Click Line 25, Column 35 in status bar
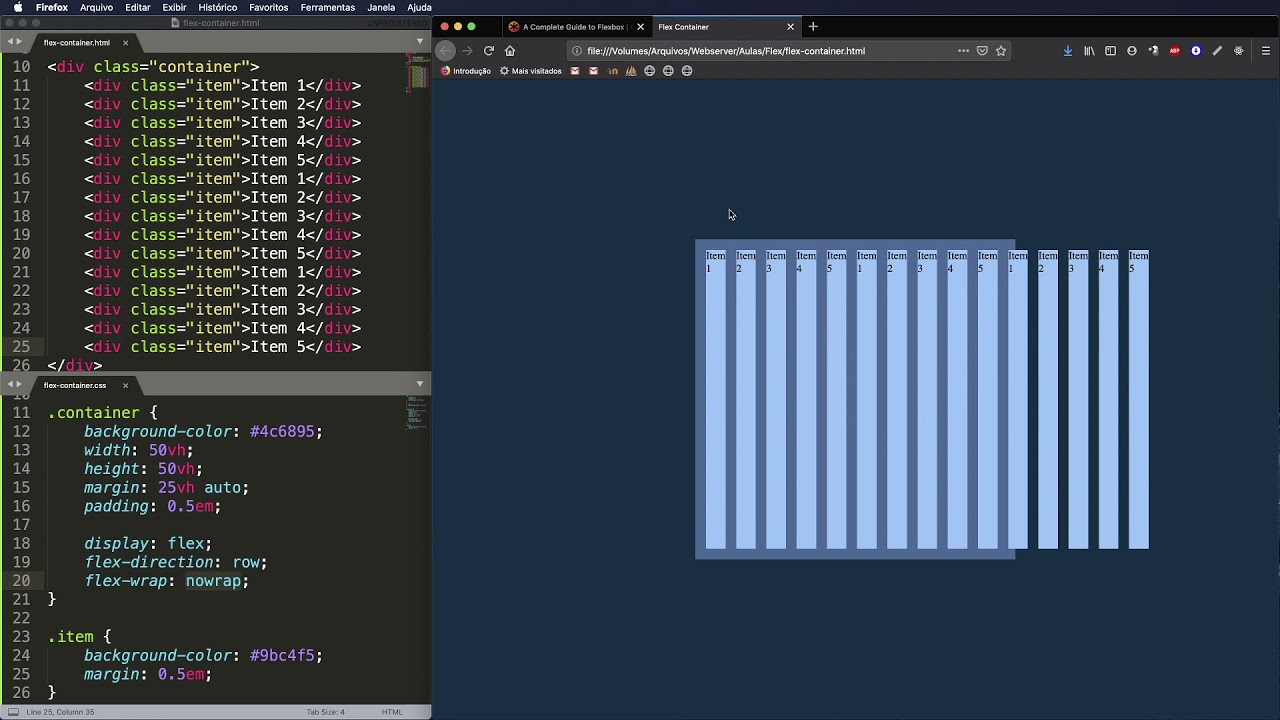This screenshot has width=1280, height=720. tap(60, 712)
